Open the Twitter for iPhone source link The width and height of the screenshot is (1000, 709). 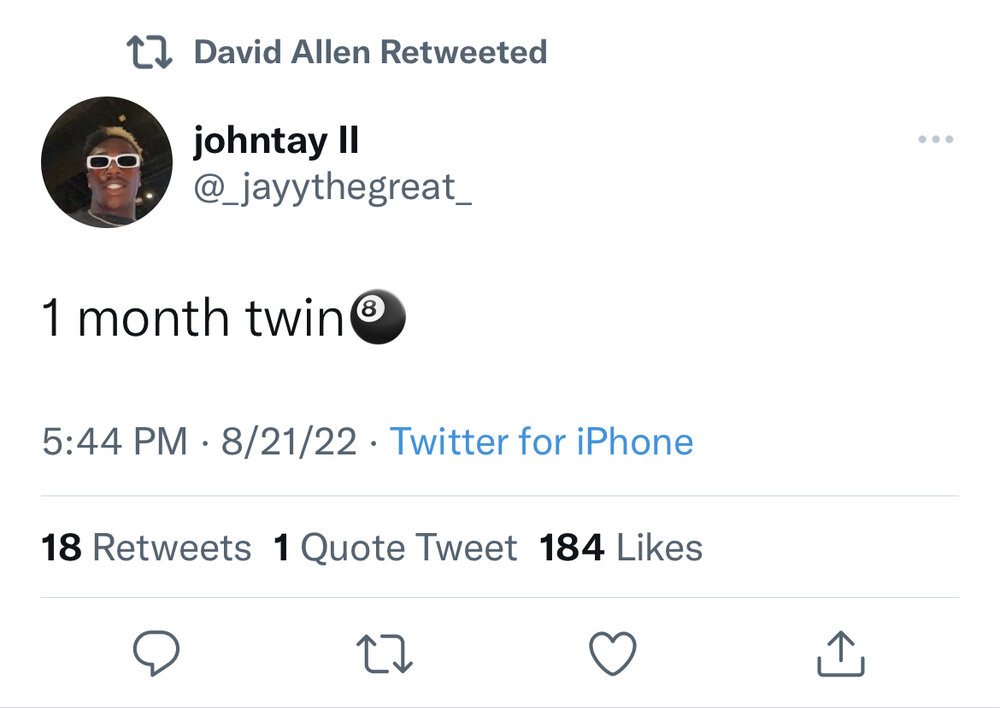point(541,441)
